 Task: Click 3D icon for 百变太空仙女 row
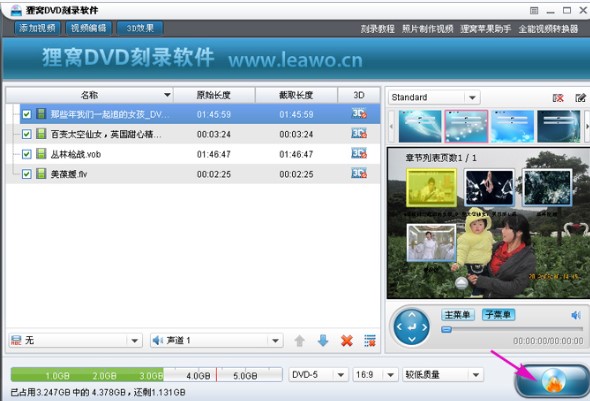[359, 133]
